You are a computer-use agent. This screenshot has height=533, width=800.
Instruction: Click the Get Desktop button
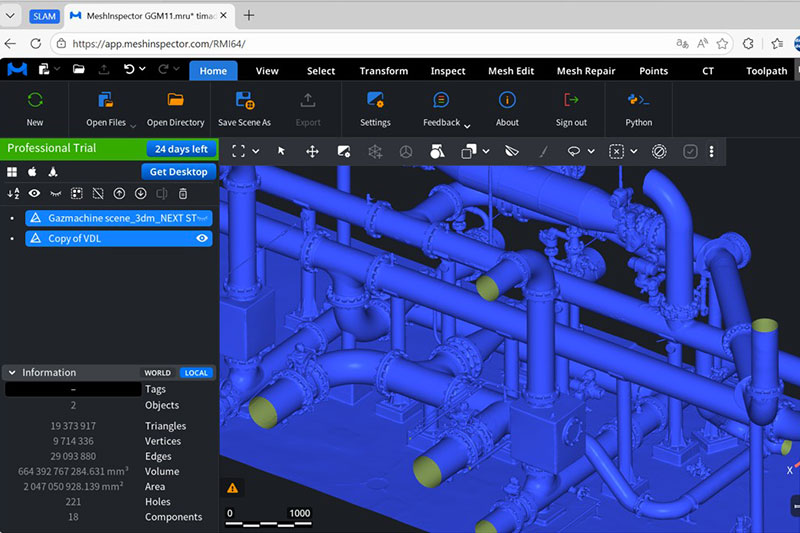tap(179, 171)
